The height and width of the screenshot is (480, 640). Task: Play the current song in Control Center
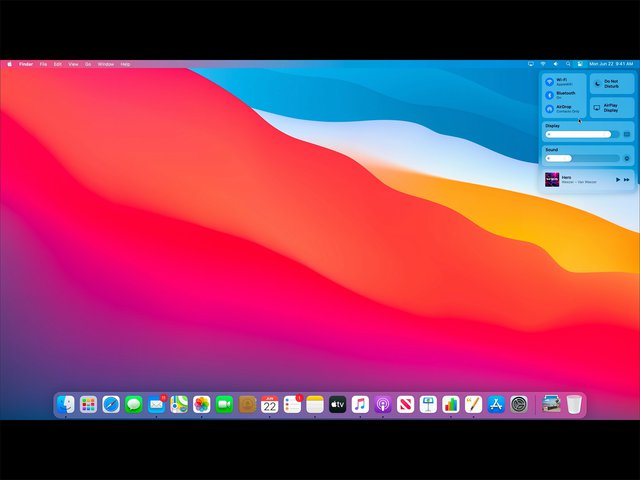click(x=616, y=180)
